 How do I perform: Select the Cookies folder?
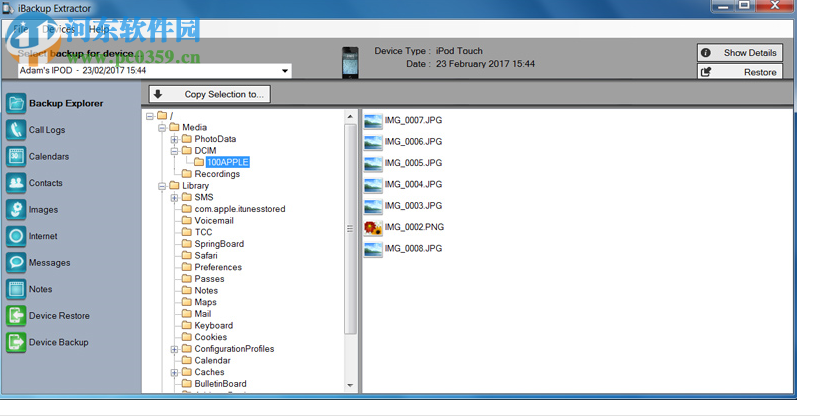pyautogui.click(x=211, y=337)
